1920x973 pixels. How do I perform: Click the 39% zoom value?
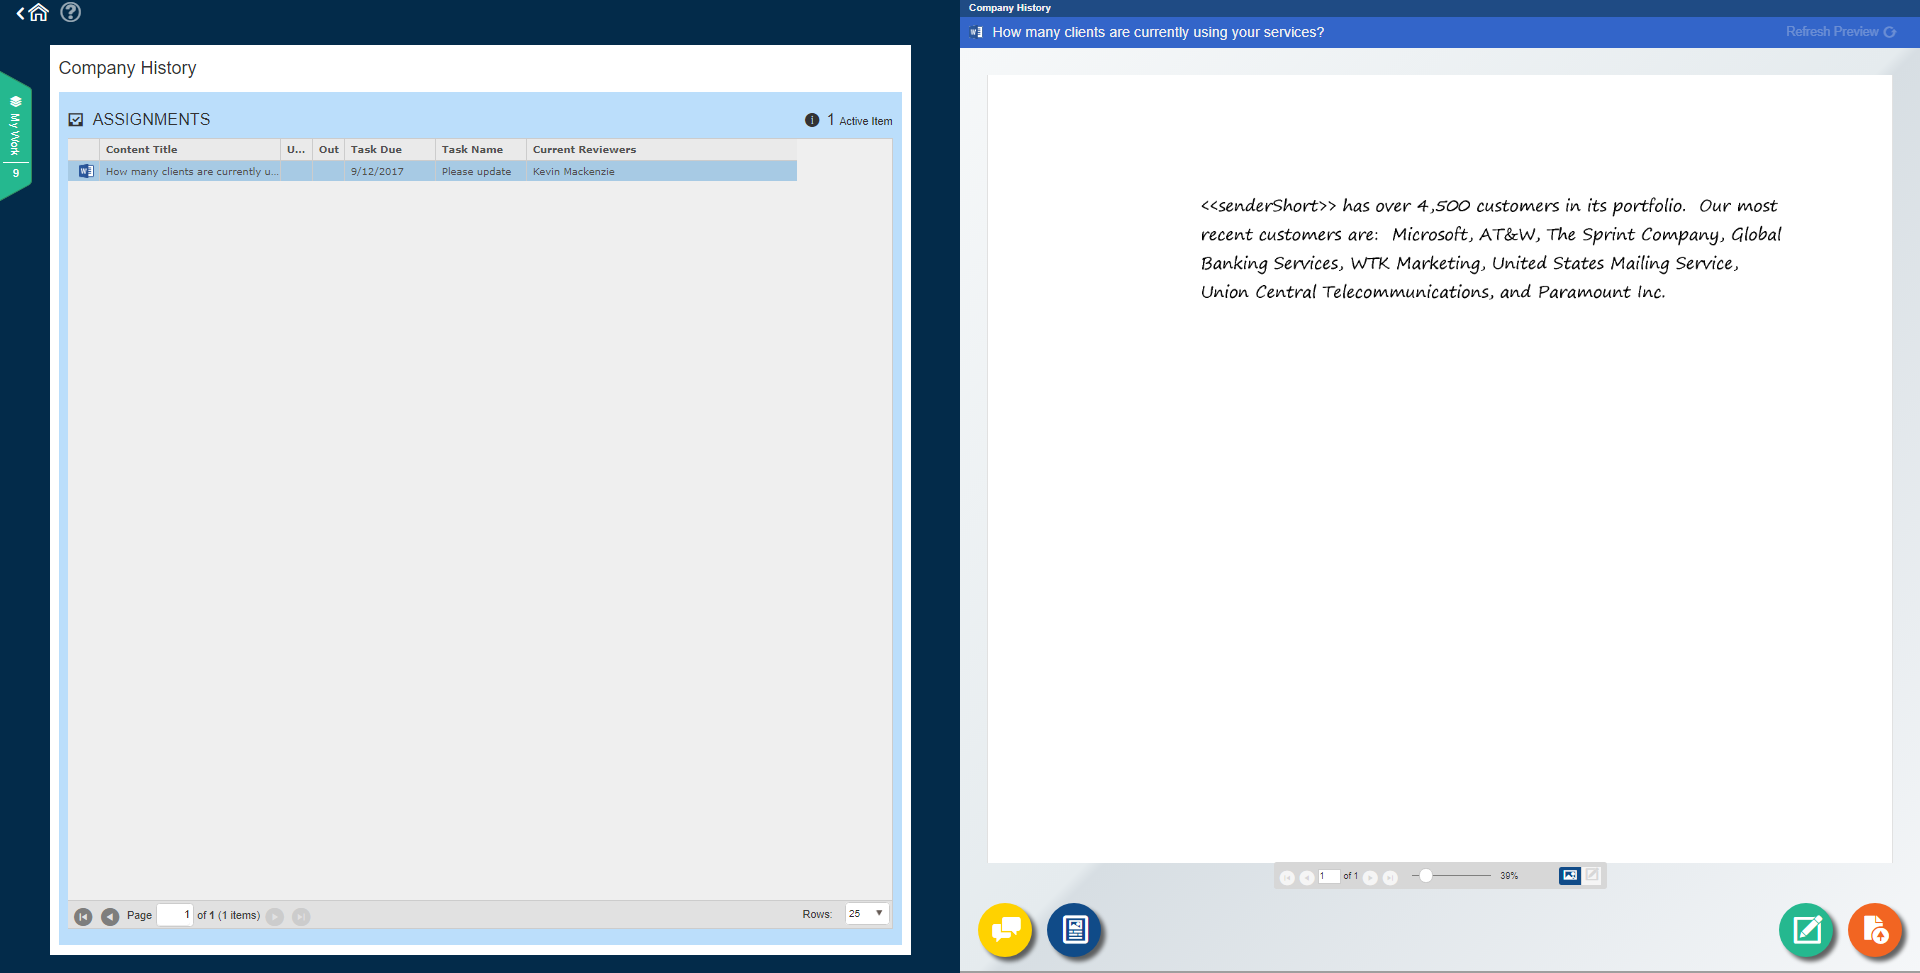1509,876
